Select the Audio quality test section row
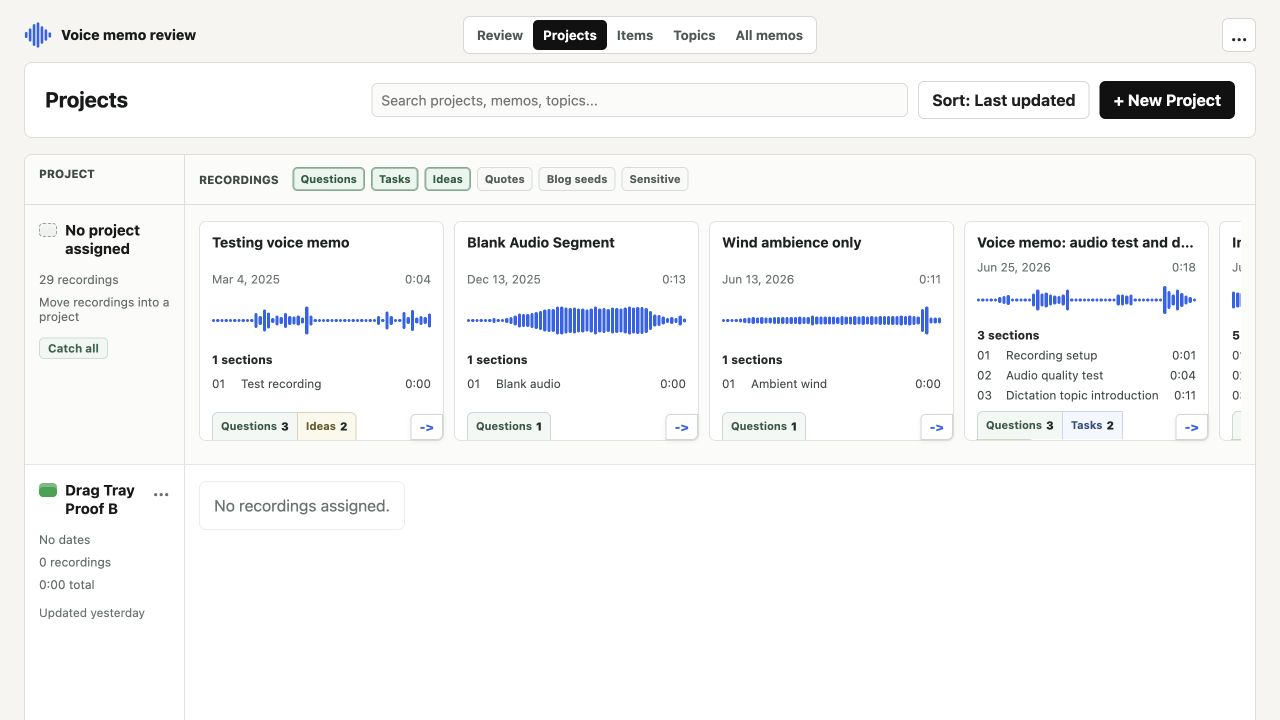The height and width of the screenshot is (720, 1280). (x=1086, y=375)
